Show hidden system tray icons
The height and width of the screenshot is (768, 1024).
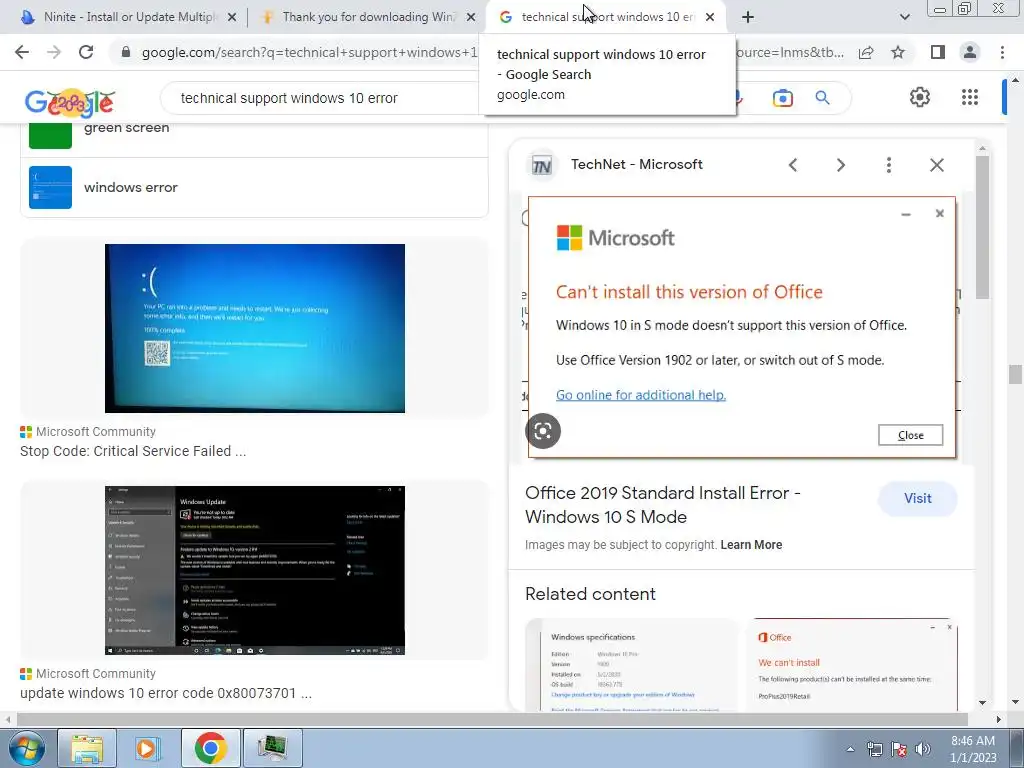click(850, 749)
